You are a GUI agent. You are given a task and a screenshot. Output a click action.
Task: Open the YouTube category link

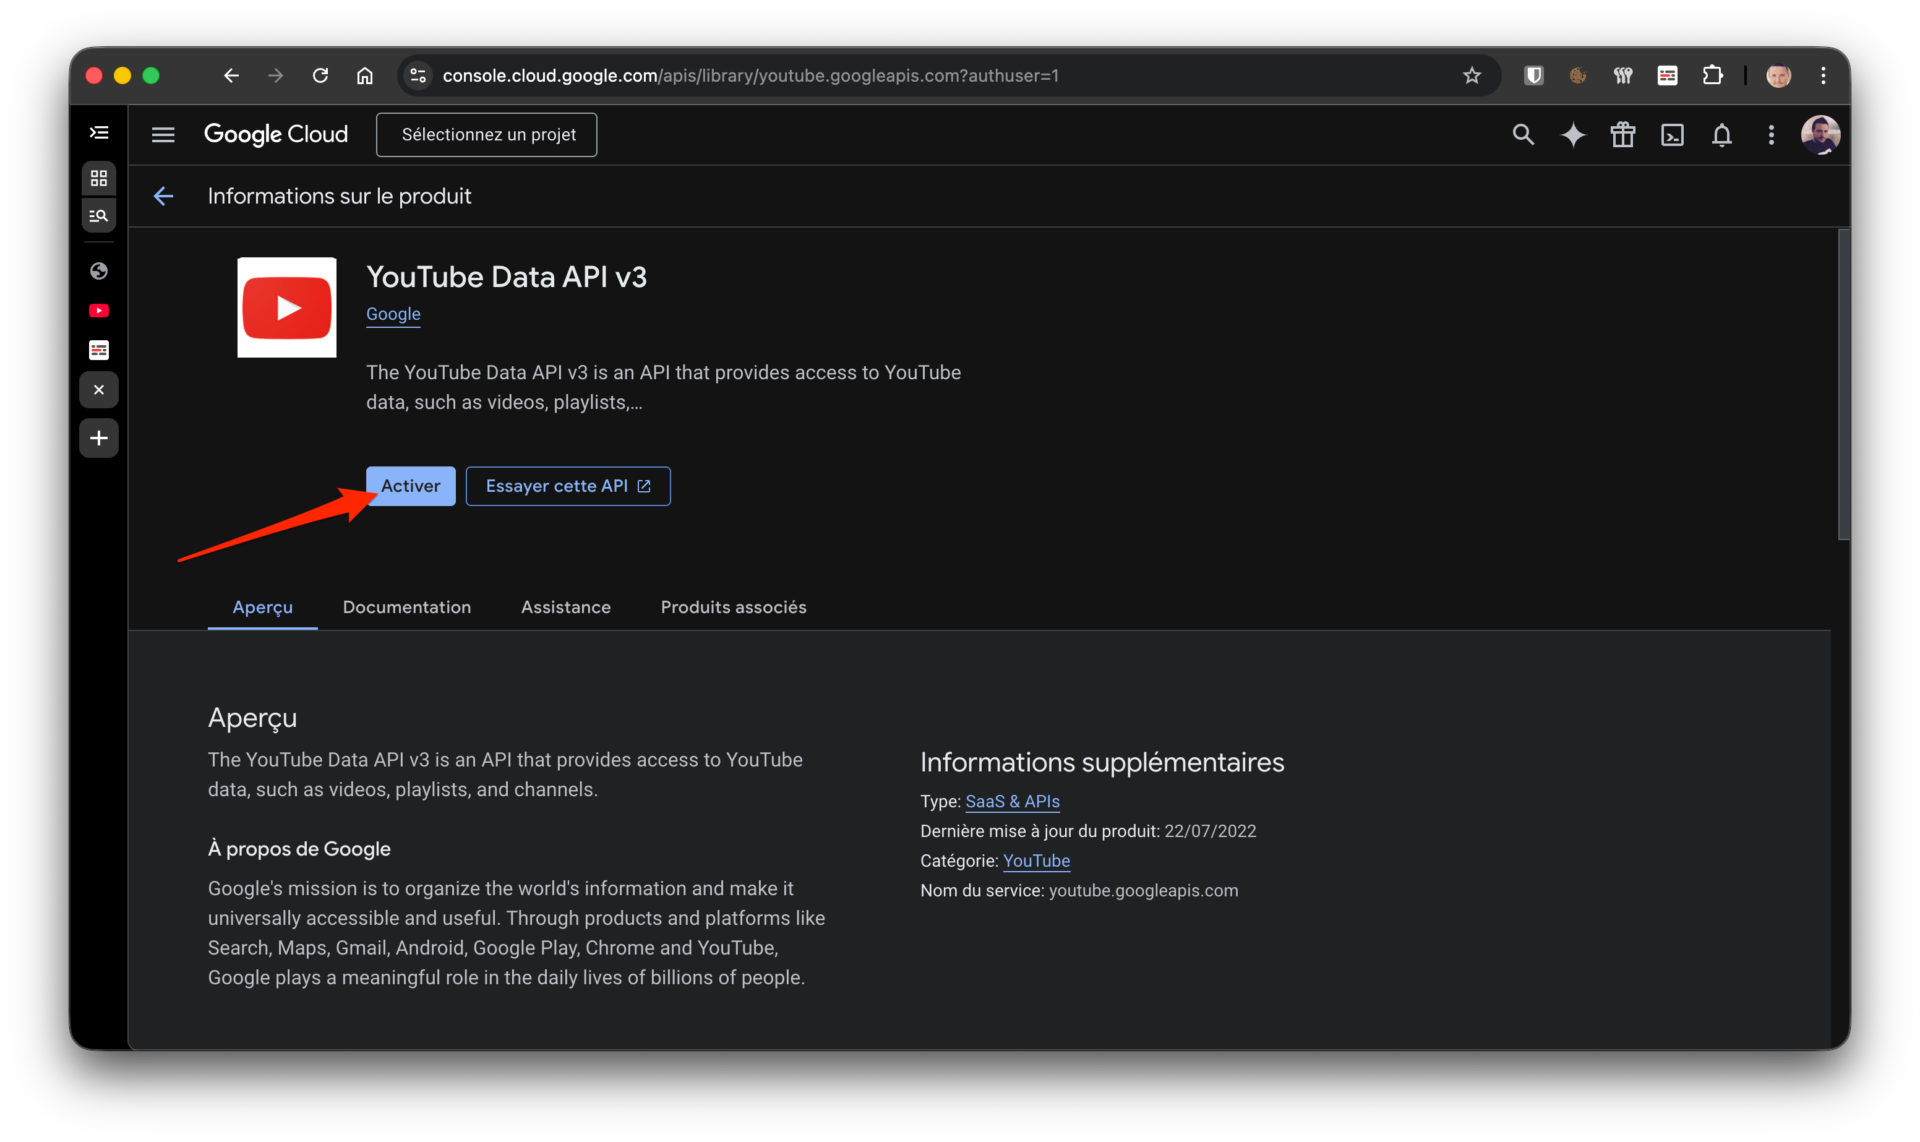[x=1036, y=861]
